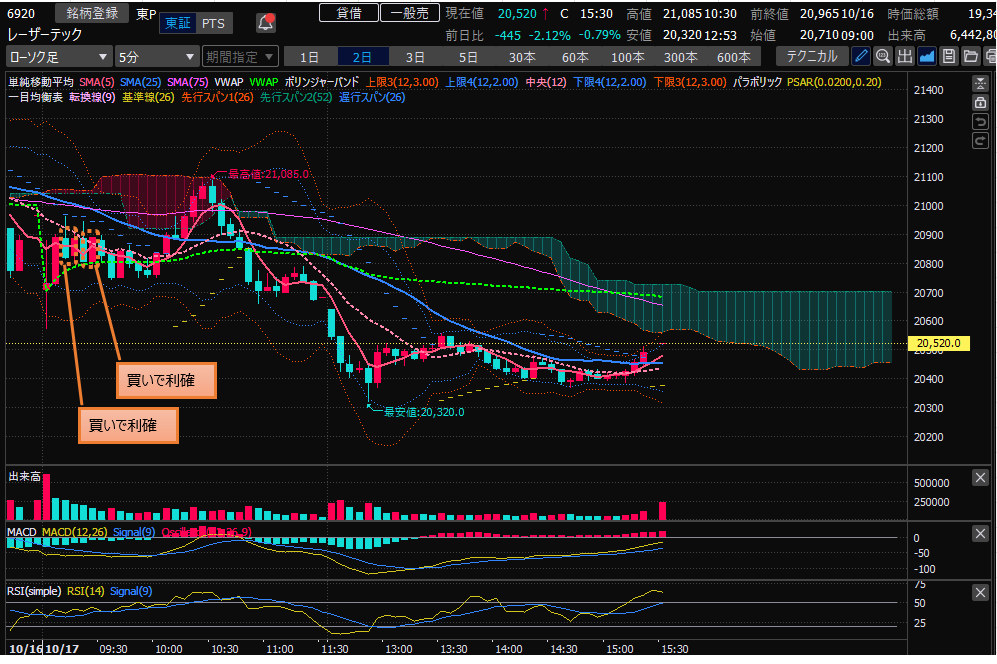This screenshot has width=997, height=664.
Task: Click the 出 volume display icon
Action: click(x=905, y=56)
